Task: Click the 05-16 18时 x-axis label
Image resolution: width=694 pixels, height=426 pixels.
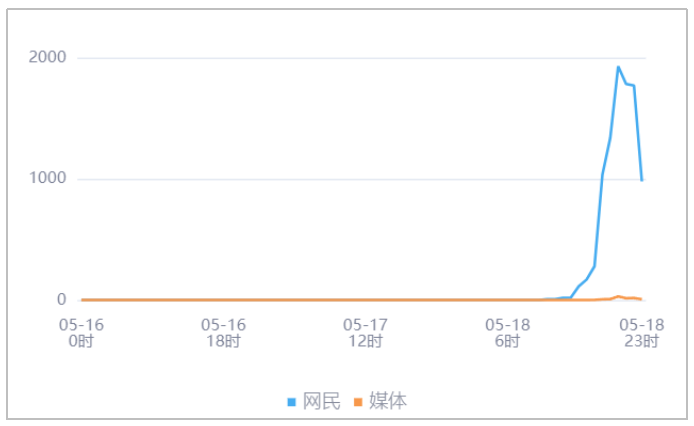Action: pyautogui.click(x=223, y=333)
